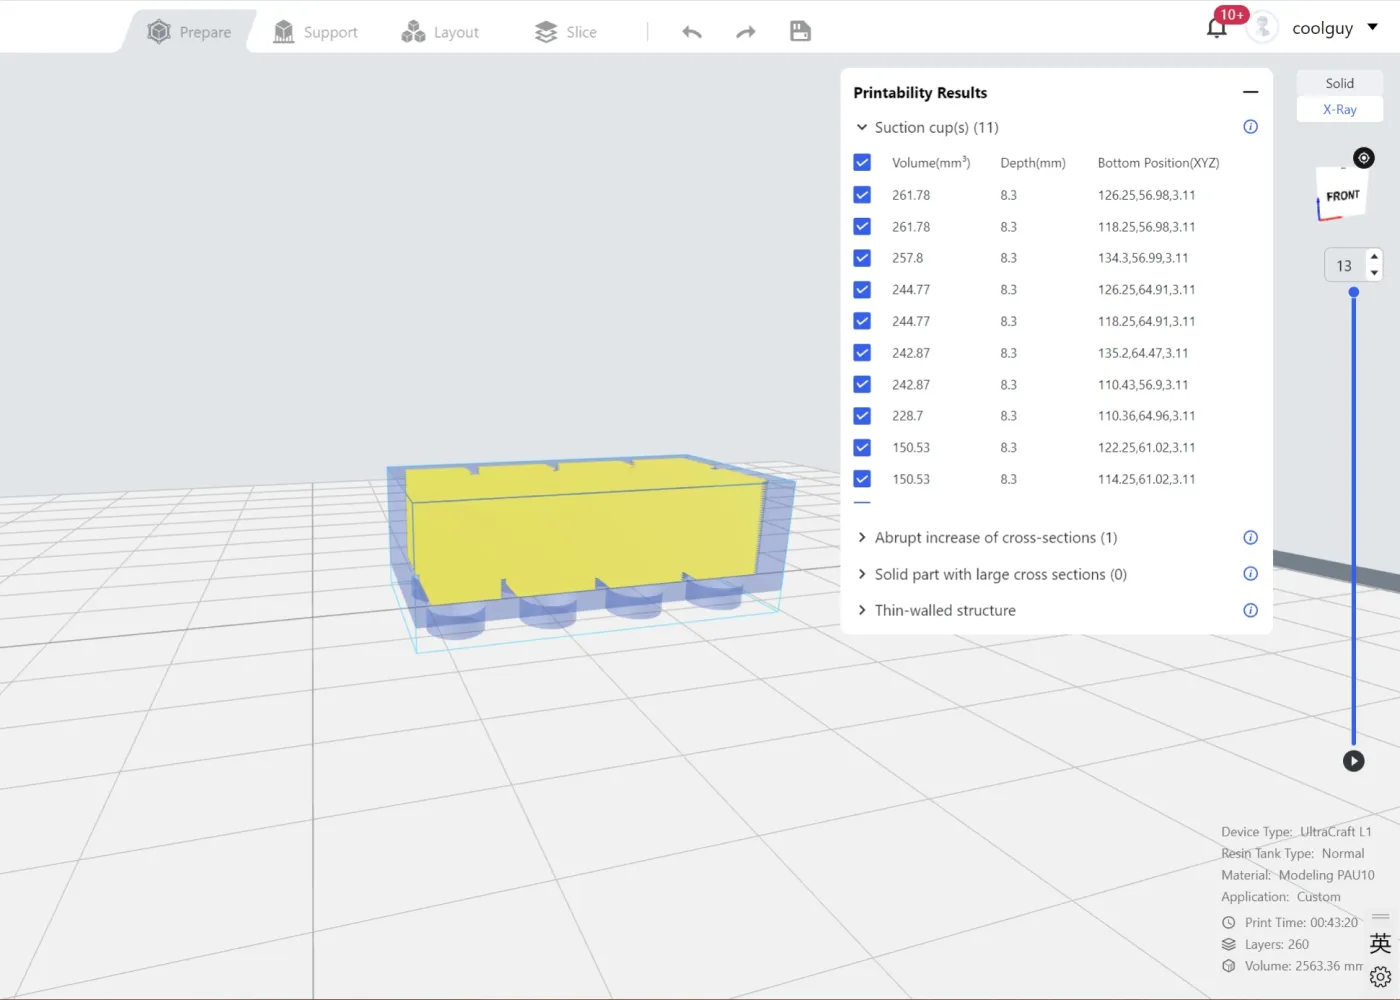Uncheck the 228.7 volume suction cup row
1400x1000 pixels.
pyautogui.click(x=862, y=416)
